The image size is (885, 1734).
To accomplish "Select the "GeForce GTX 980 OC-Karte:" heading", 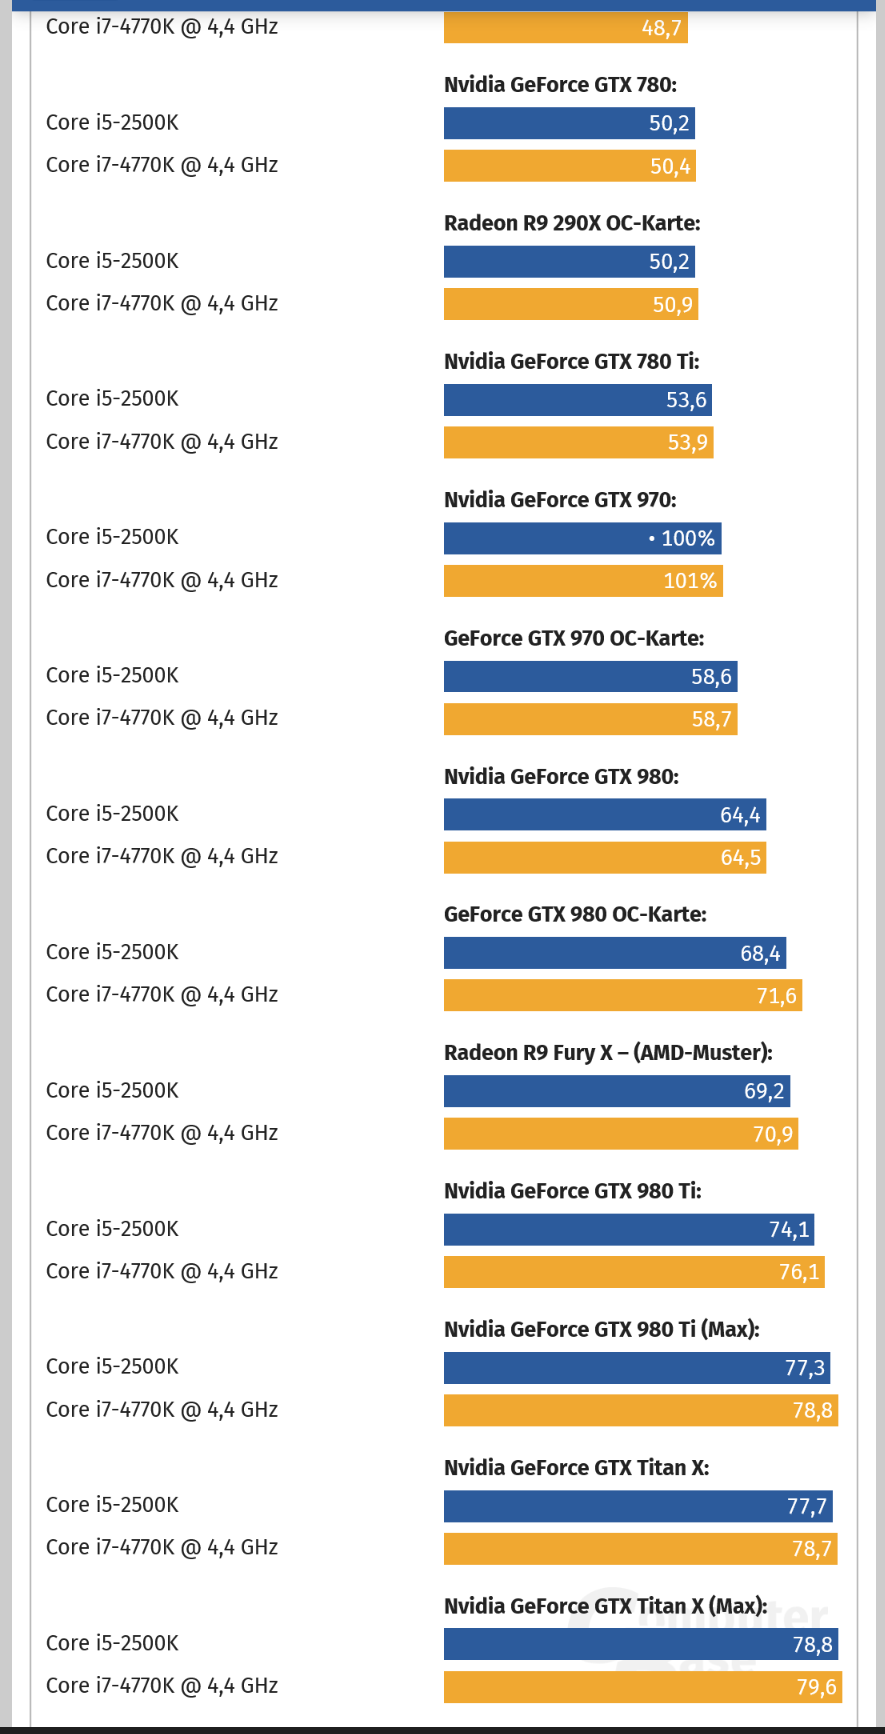I will click(x=575, y=915).
